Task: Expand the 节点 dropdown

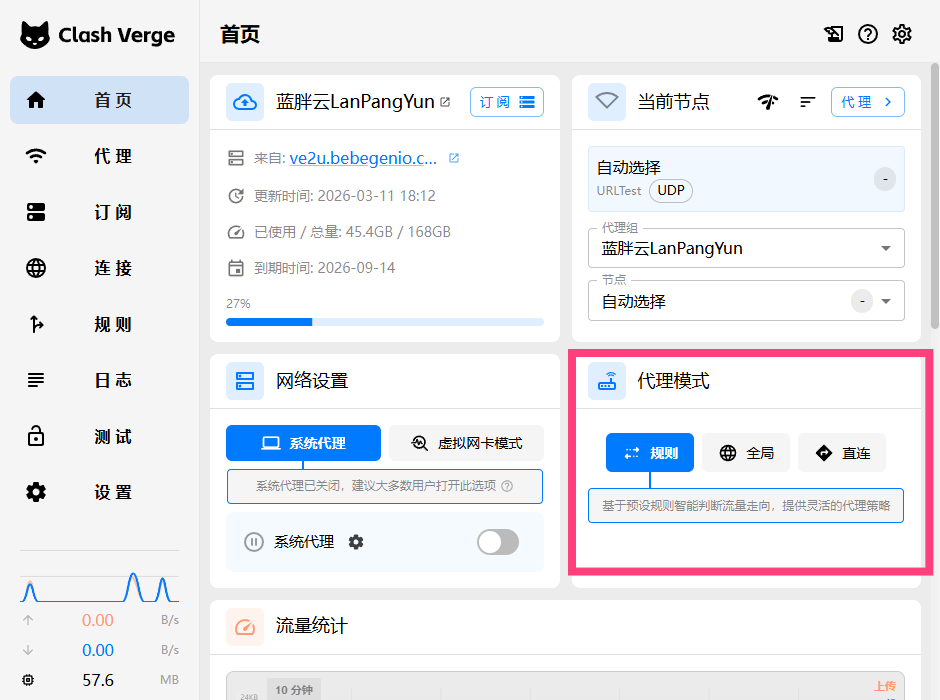Action: click(x=885, y=301)
